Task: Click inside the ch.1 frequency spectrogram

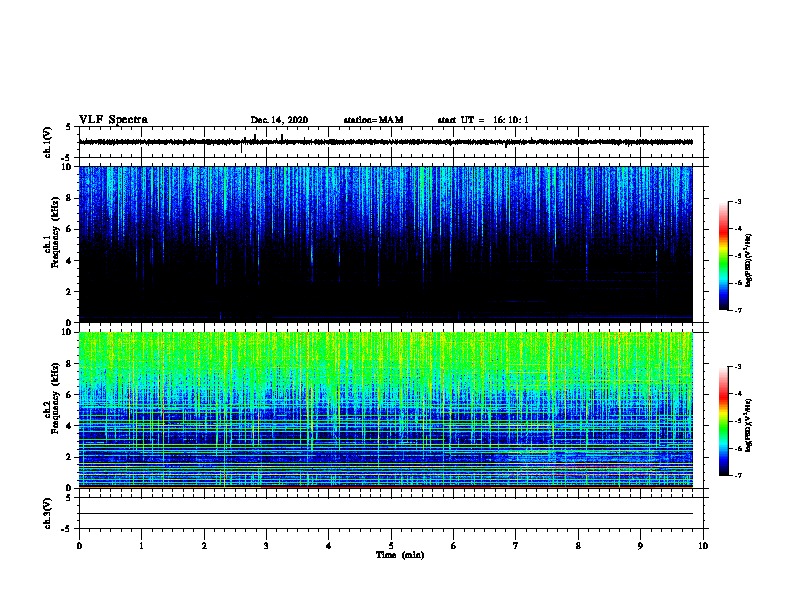Action: pyautogui.click(x=385, y=244)
